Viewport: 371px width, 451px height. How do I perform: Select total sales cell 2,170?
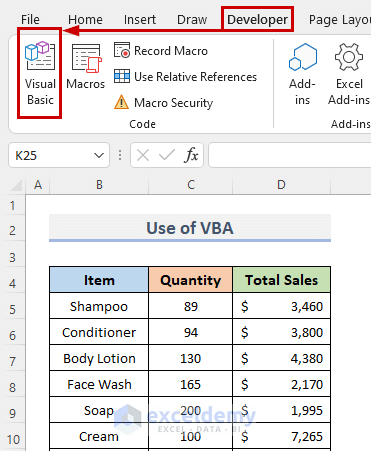click(282, 384)
